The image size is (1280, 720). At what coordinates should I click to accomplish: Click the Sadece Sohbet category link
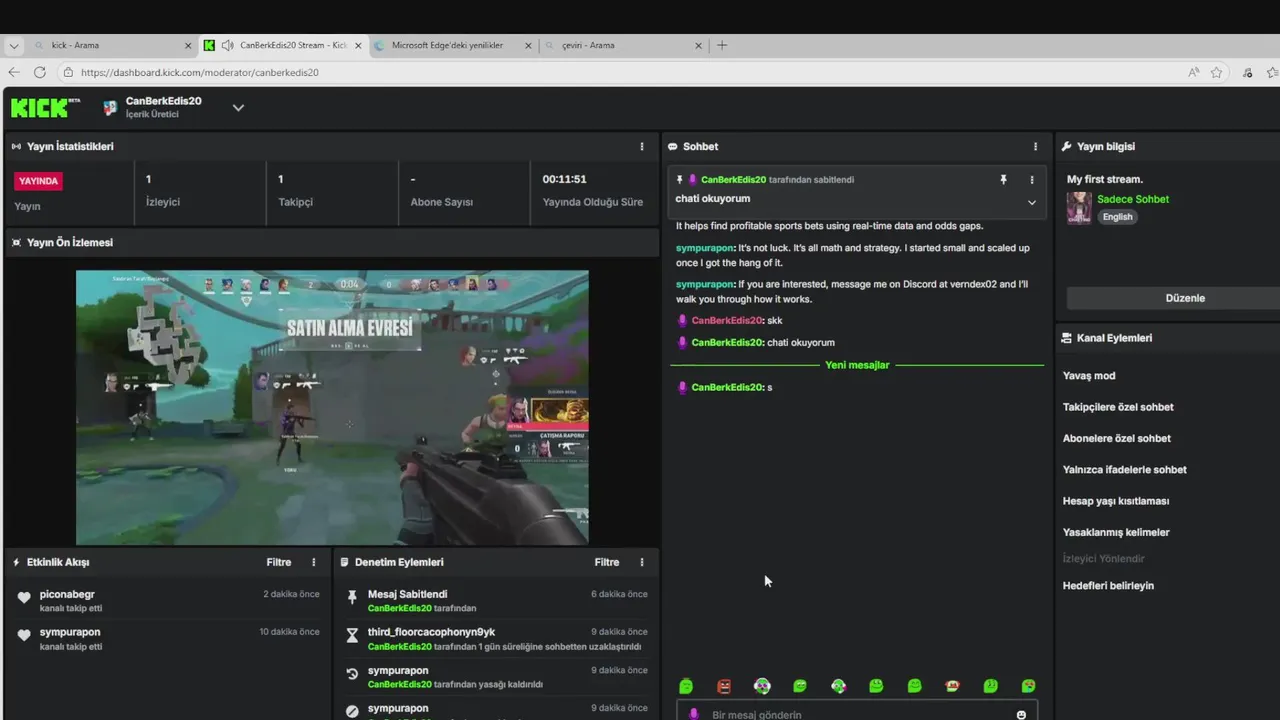coord(1133,199)
